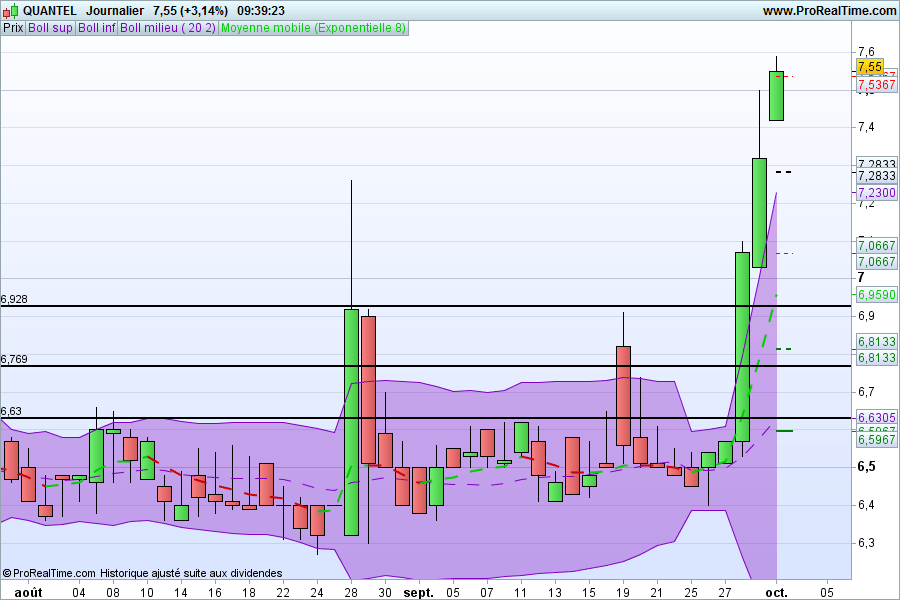Select the red 7,5367 price label
Viewport: 900px width, 600px height.
click(876, 85)
